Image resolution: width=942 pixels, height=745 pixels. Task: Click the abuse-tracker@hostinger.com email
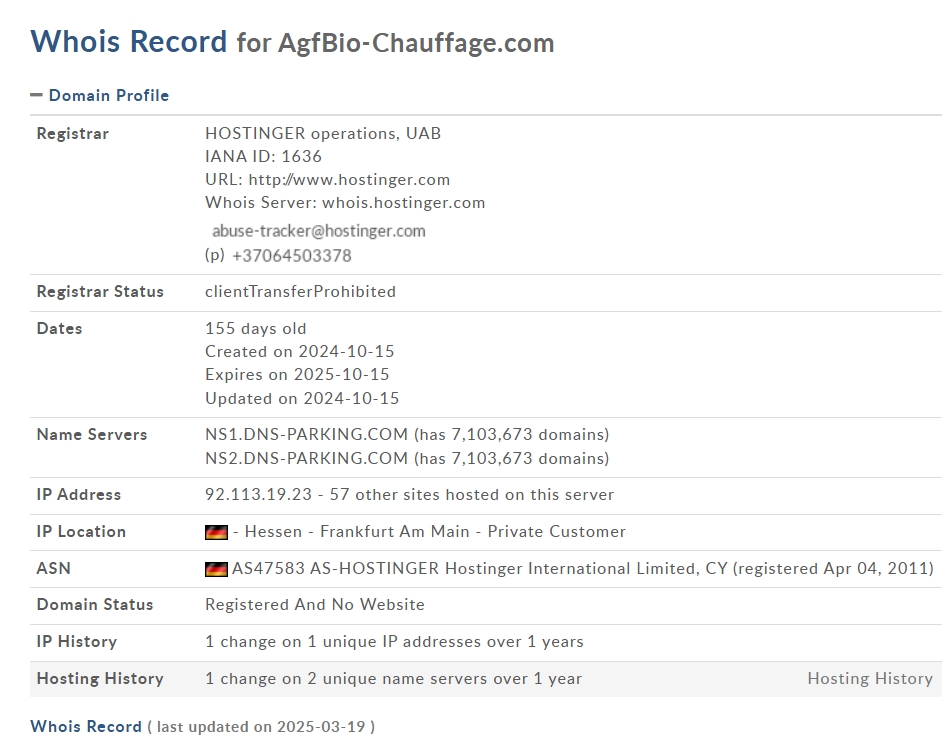click(x=319, y=231)
